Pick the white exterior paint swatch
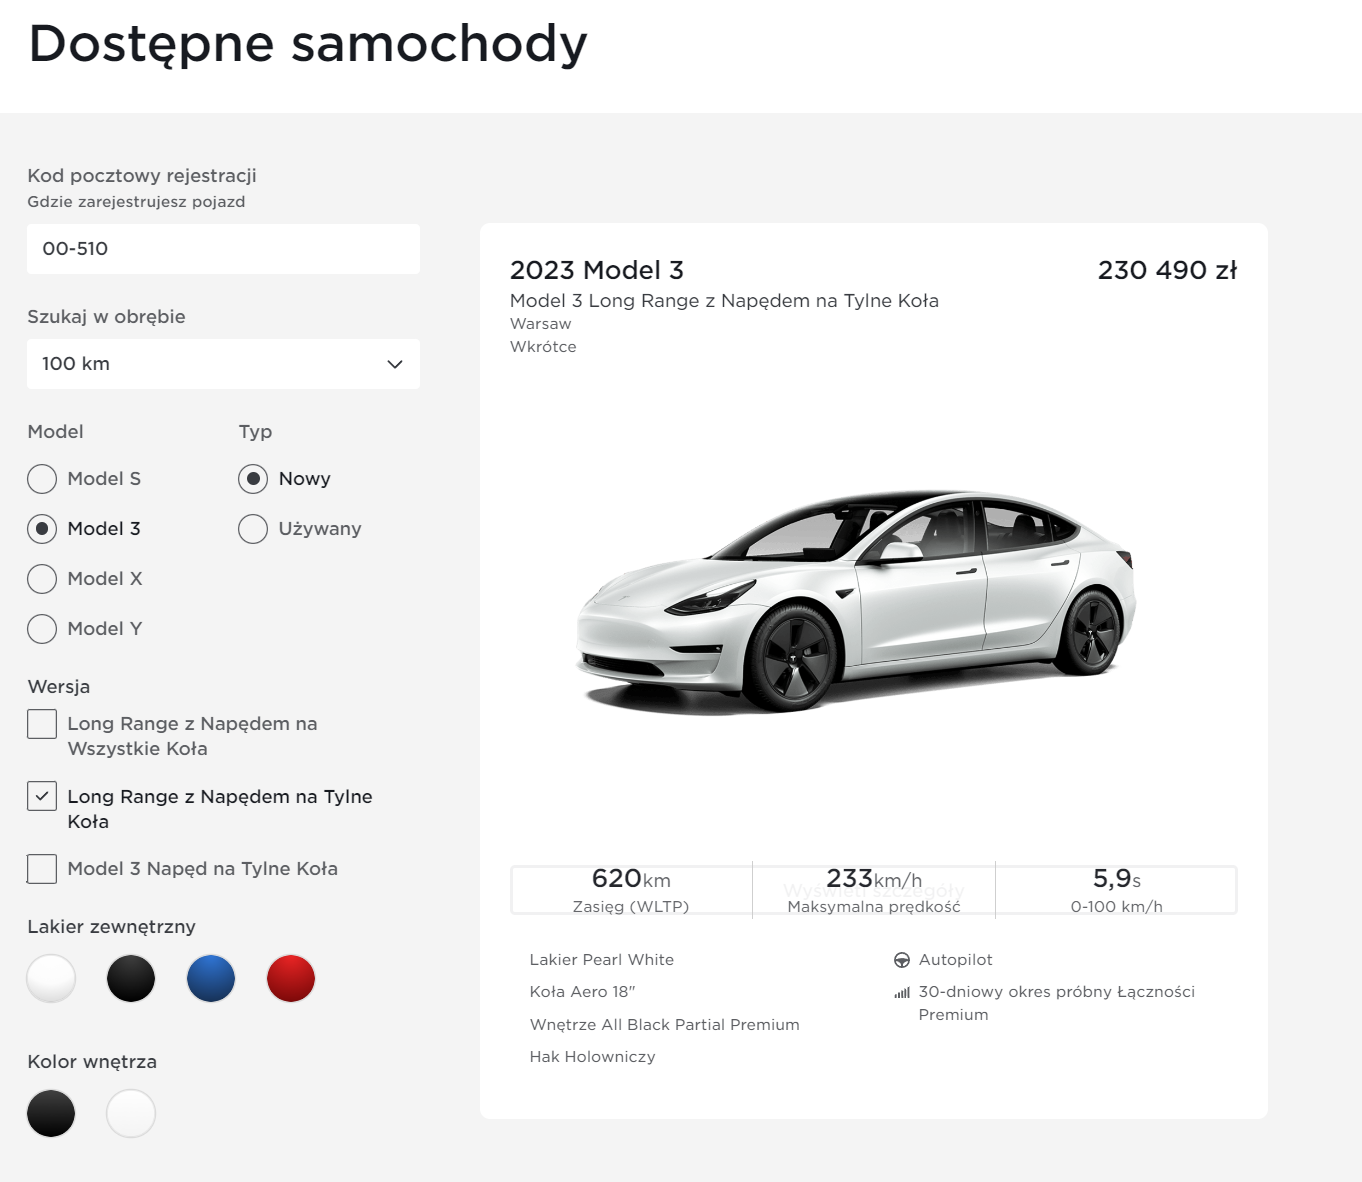Screen dimensions: 1362x1182 [51, 979]
